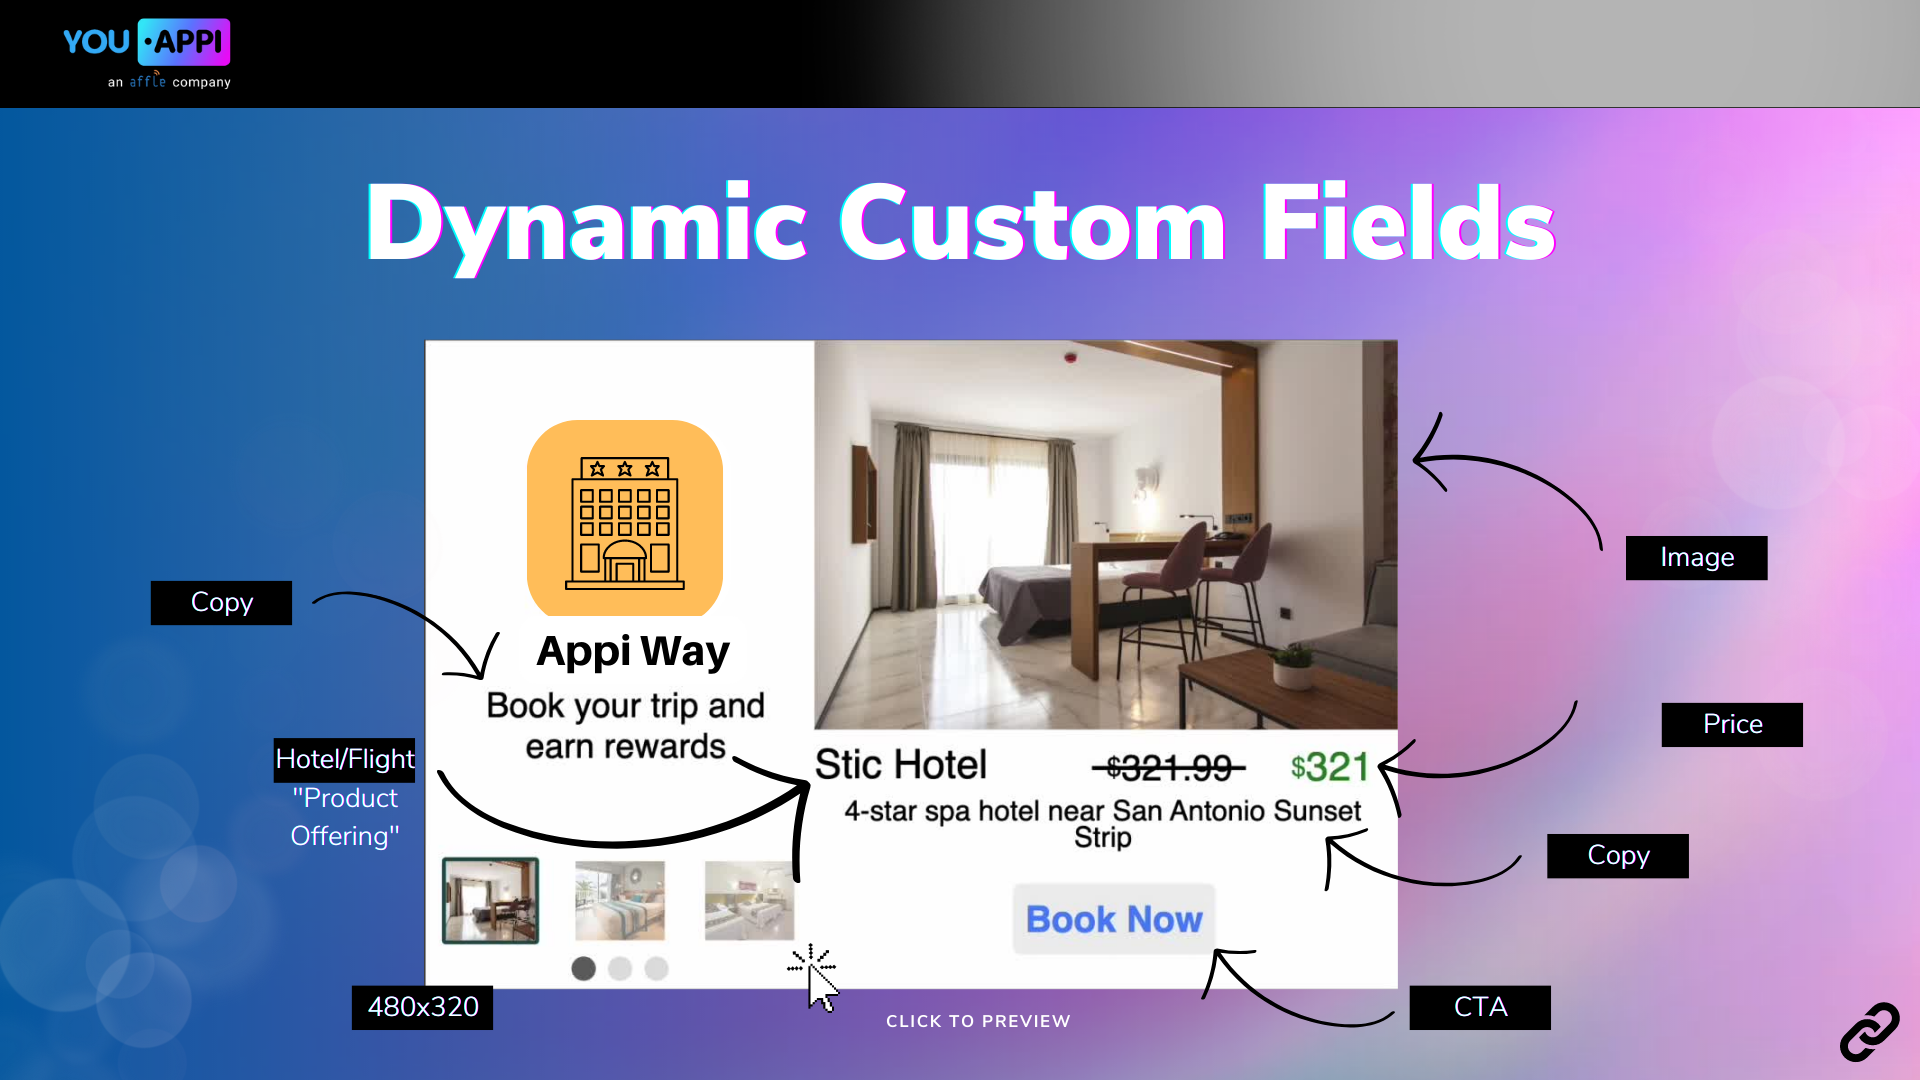Select the middle carousel dot indicator
The image size is (1920, 1080).
(620, 968)
